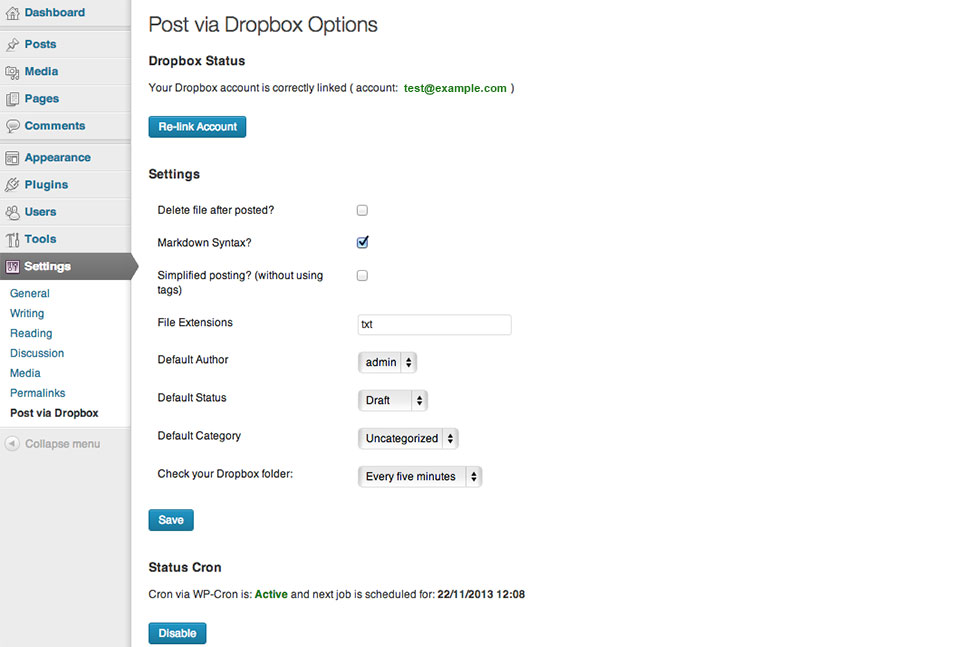Screen dimensions: 960x647
Task: Open the Posts menu
Action: tap(40, 44)
